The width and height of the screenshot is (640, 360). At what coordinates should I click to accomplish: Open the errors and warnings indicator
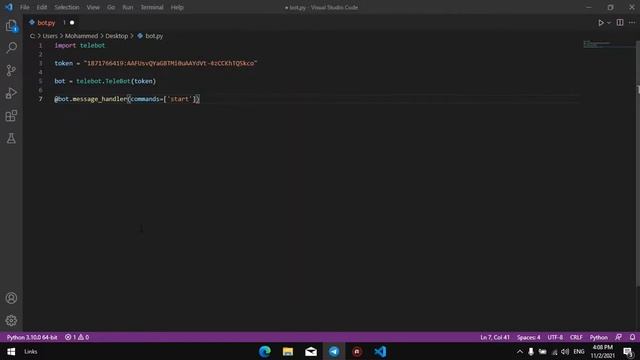click(77, 337)
